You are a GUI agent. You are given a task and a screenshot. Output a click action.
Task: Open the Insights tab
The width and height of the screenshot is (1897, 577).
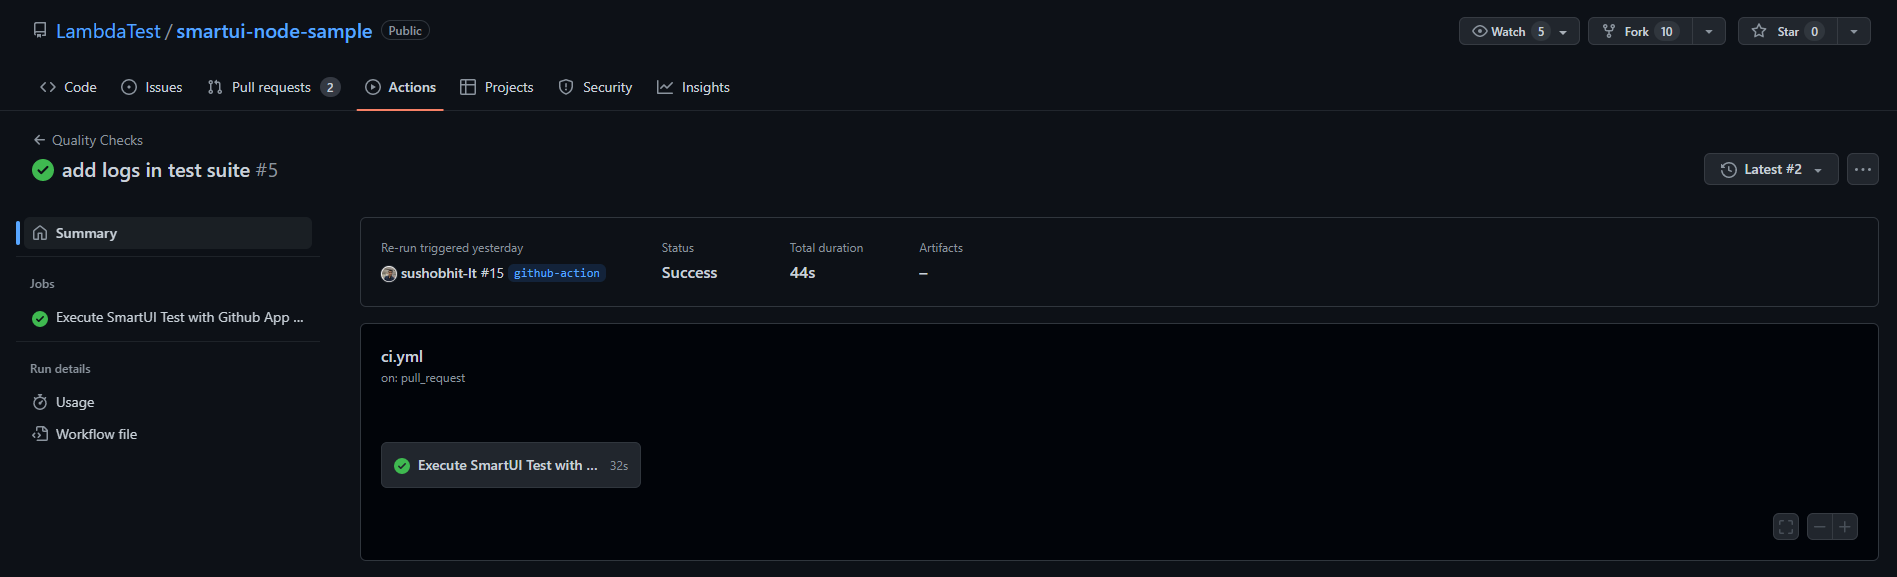tap(694, 87)
